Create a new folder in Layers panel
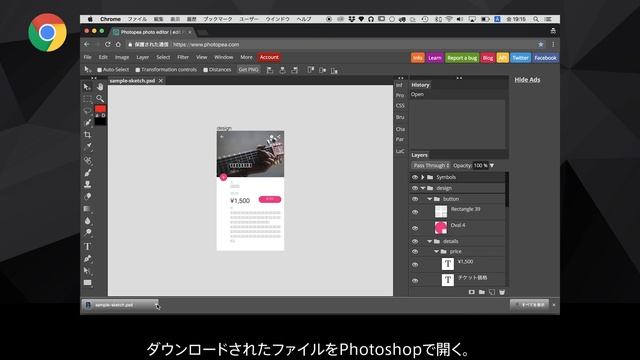The image size is (640, 360). [x=482, y=292]
